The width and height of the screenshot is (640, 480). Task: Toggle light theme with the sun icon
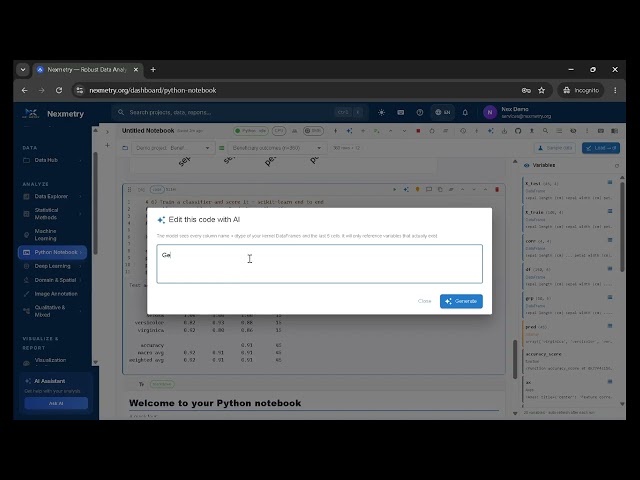(381, 112)
